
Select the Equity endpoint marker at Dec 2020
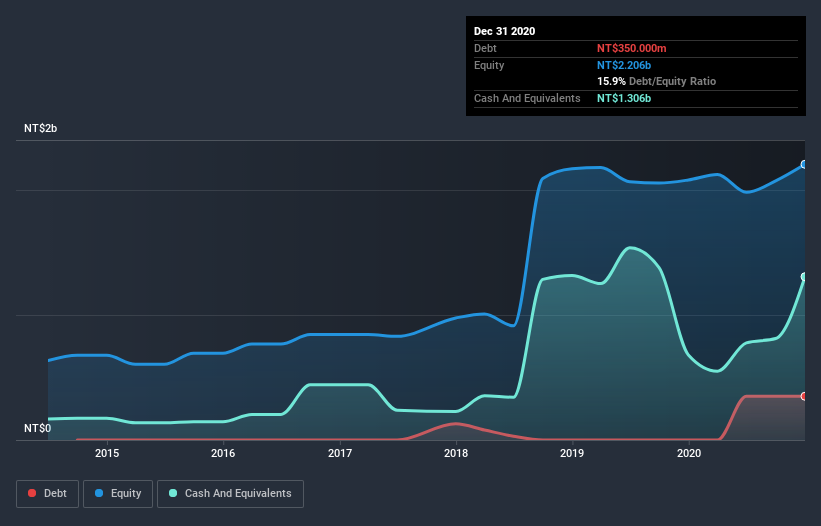[804, 164]
